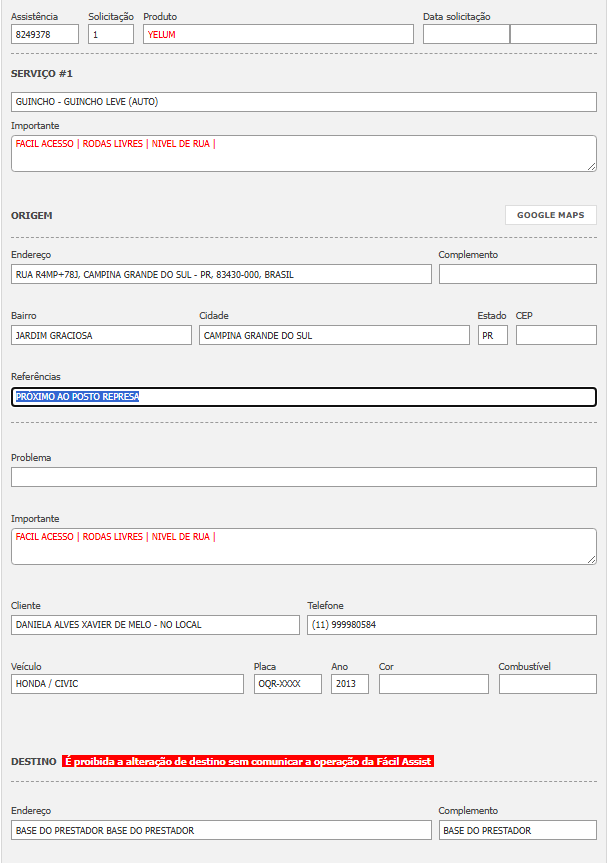This screenshot has height=863, width=613.
Task: Focus the Produto field showing YELUM
Action: click(278, 34)
